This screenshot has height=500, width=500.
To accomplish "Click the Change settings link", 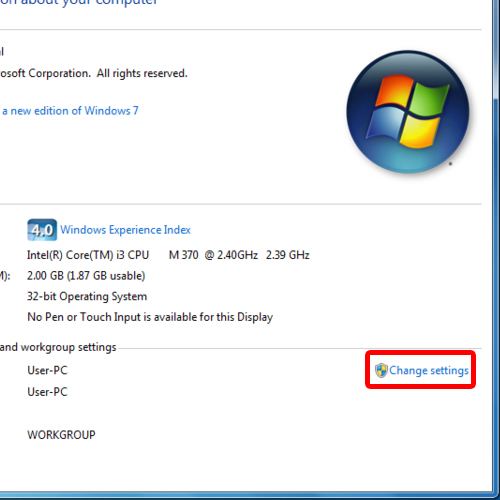I will coord(429,371).
